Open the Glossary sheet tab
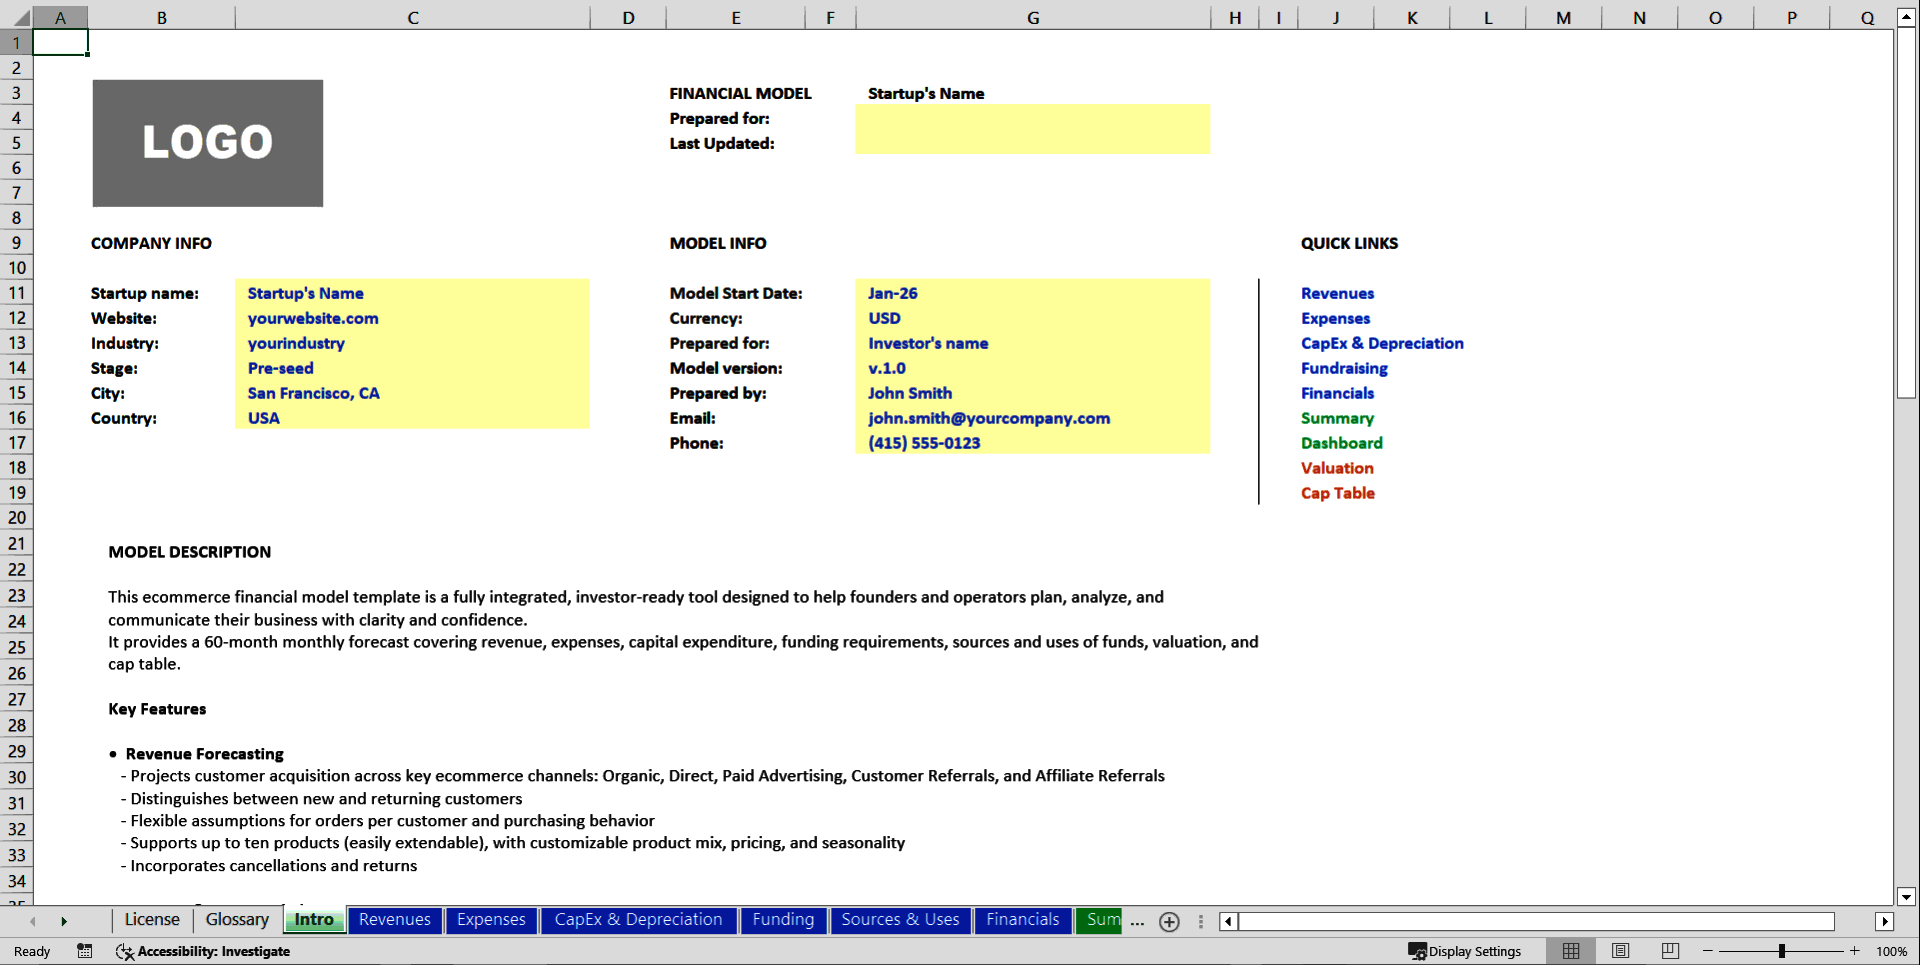The image size is (1920, 965). coord(235,919)
